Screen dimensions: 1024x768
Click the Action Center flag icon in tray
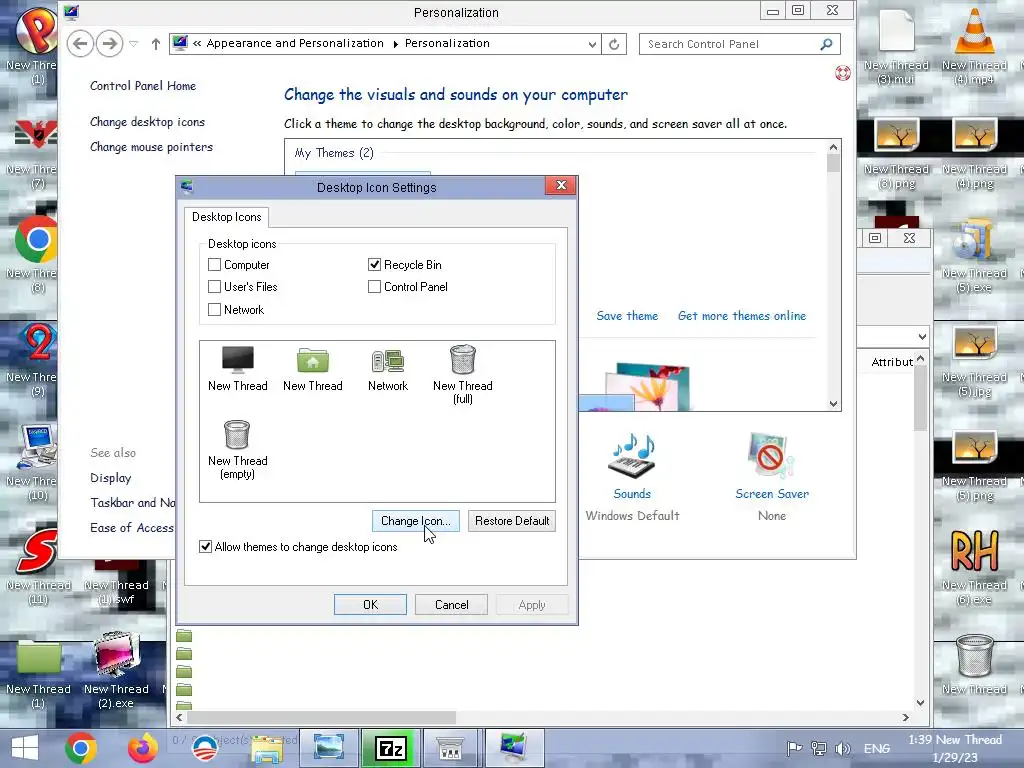click(794, 748)
